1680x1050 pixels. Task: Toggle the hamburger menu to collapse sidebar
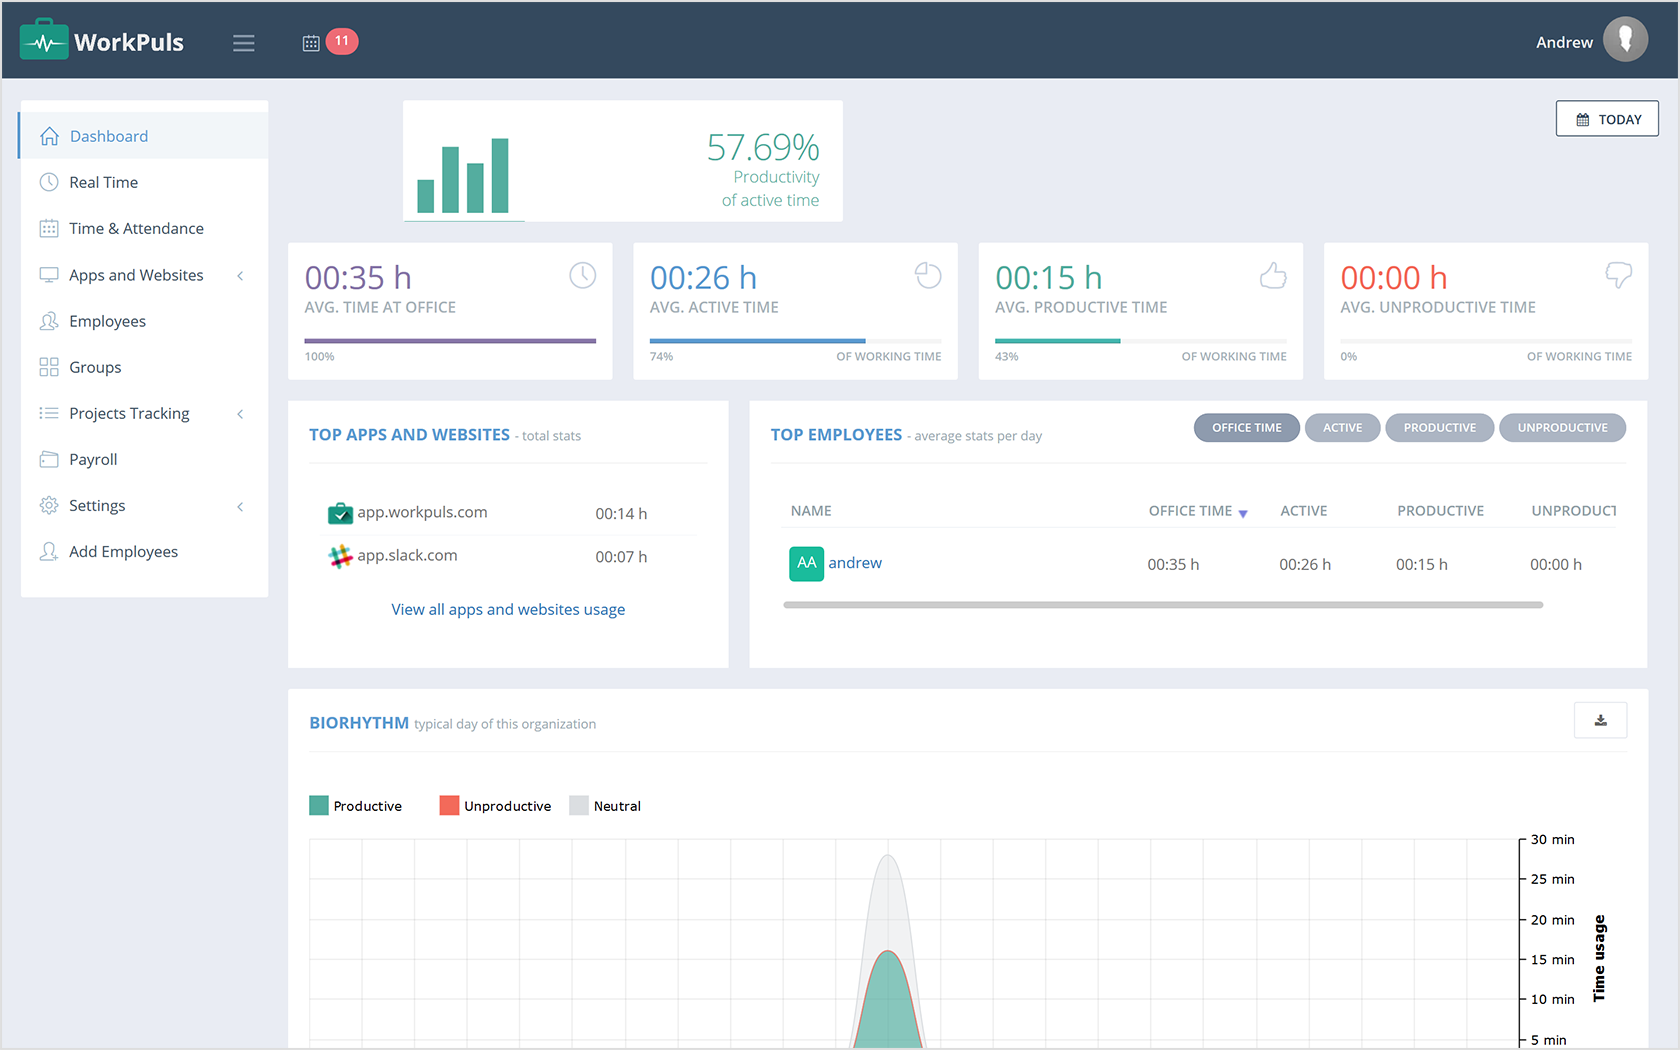(x=243, y=42)
